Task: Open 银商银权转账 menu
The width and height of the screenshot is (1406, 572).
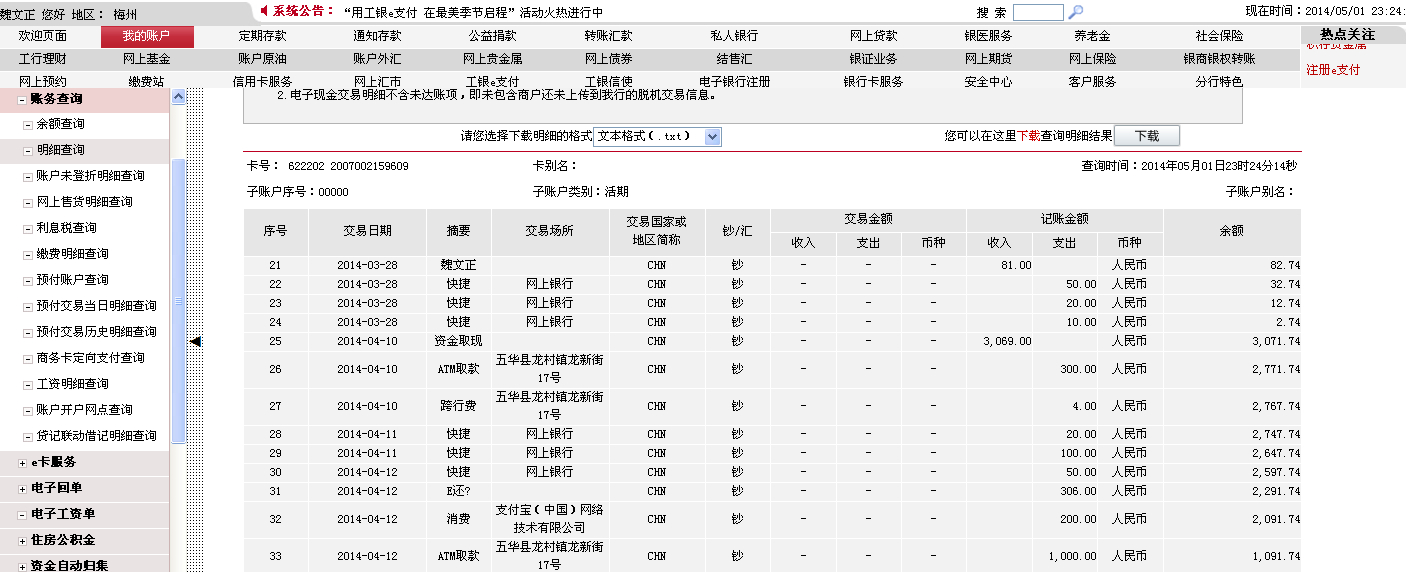Action: point(1219,59)
